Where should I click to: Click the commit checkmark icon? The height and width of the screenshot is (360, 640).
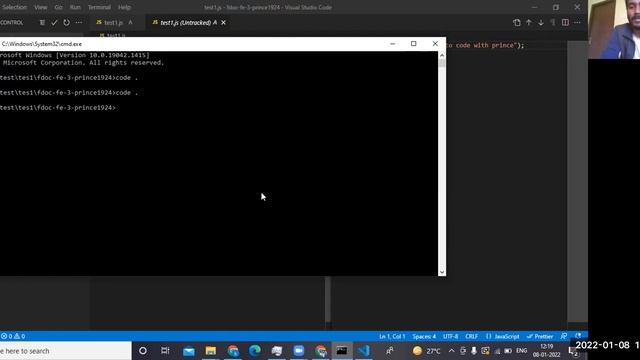[54, 22]
